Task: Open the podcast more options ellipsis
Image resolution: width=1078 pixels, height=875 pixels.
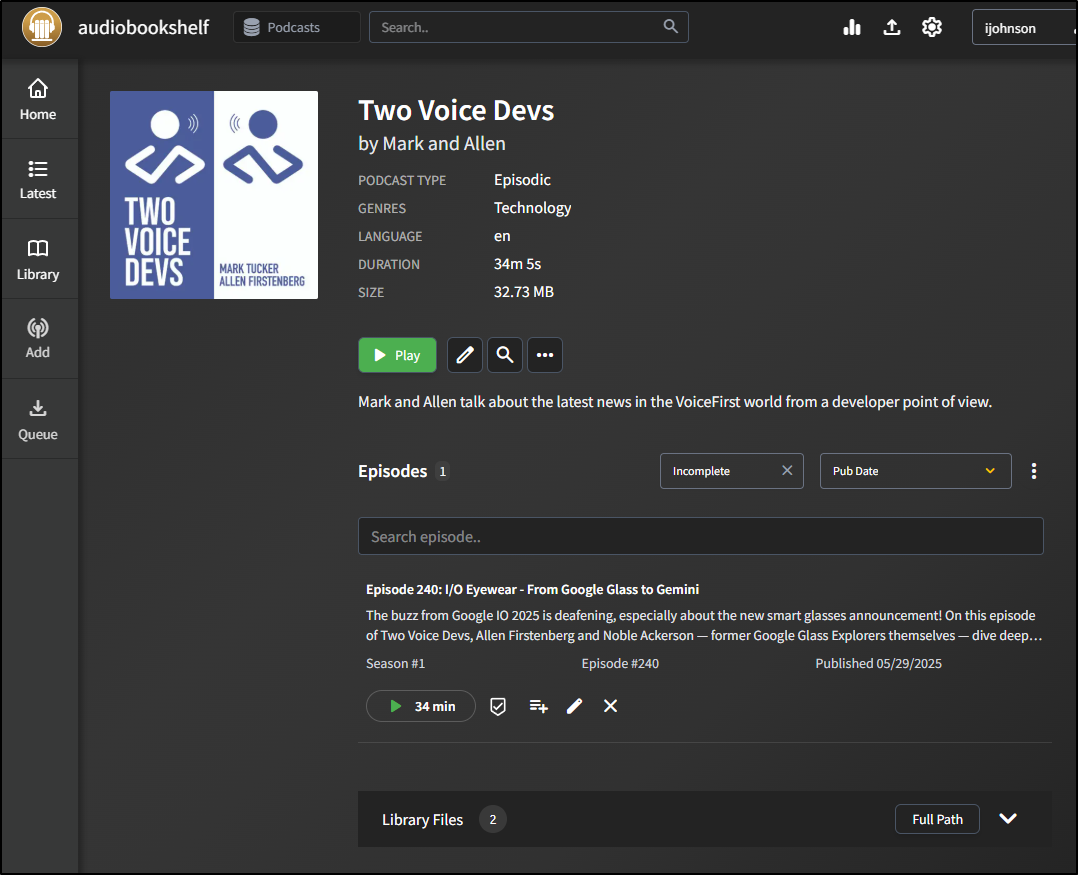Action: [x=545, y=355]
